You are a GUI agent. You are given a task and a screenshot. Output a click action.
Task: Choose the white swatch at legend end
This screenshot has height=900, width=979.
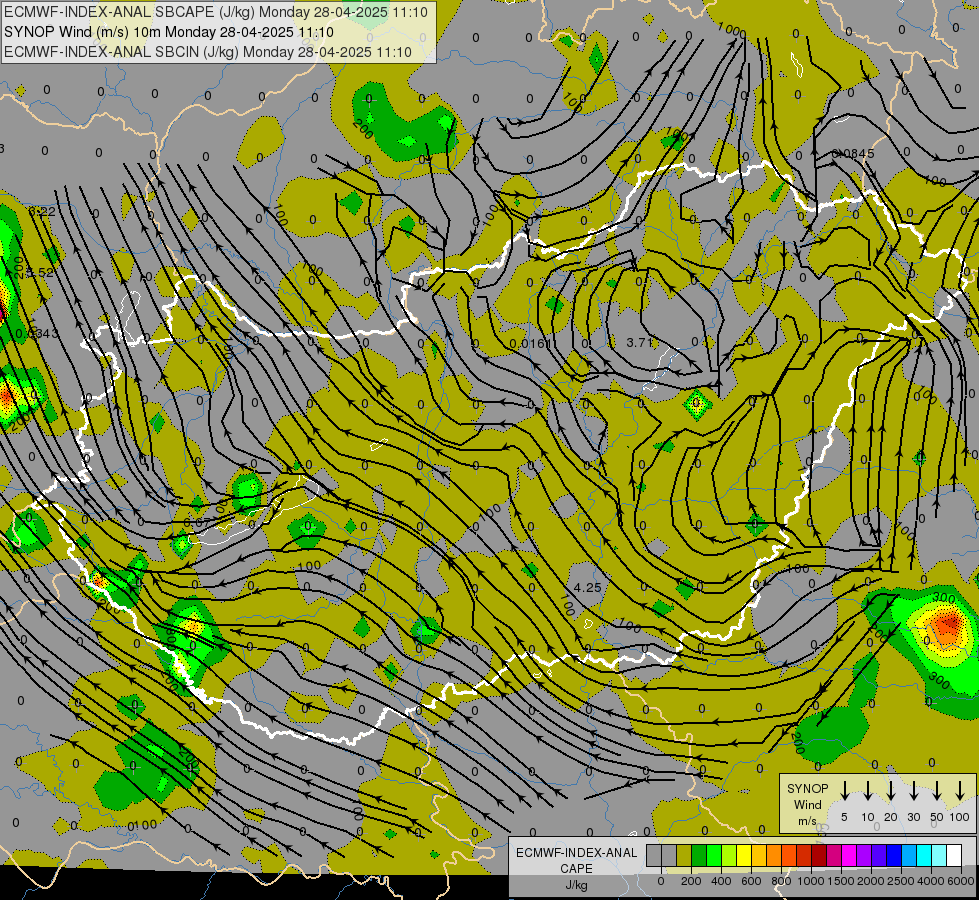coord(955,855)
